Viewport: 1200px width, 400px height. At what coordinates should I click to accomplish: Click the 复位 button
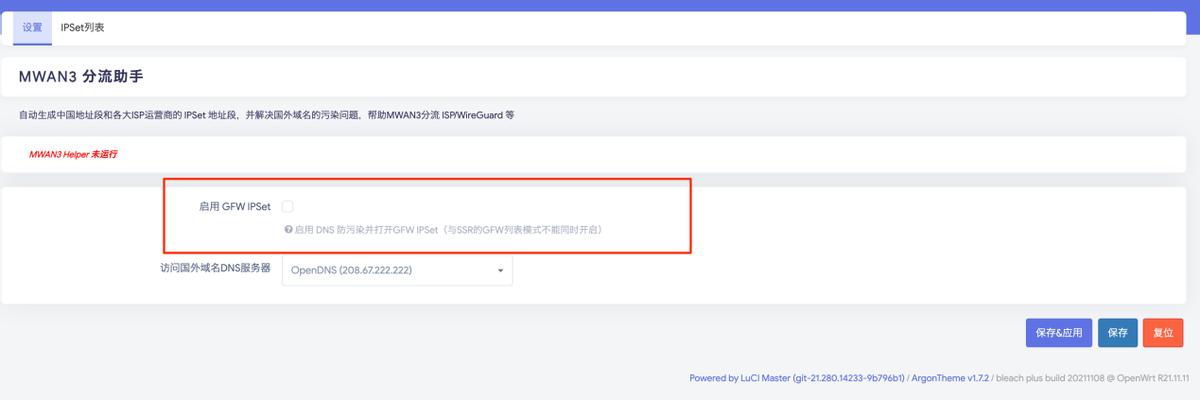click(x=1163, y=332)
